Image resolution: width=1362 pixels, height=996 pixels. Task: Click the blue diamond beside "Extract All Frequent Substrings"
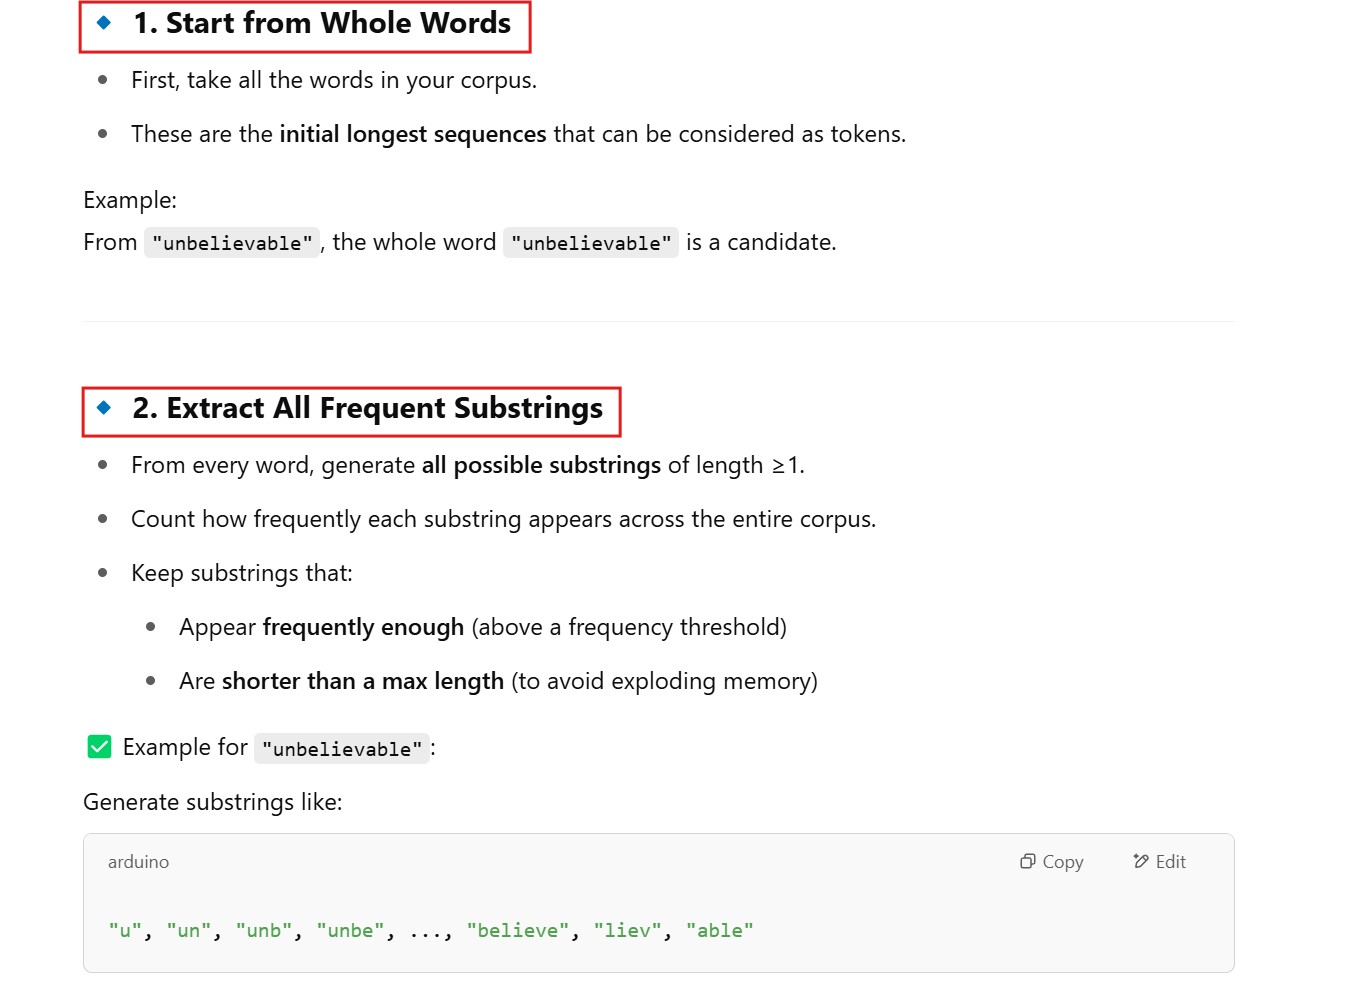pos(104,407)
